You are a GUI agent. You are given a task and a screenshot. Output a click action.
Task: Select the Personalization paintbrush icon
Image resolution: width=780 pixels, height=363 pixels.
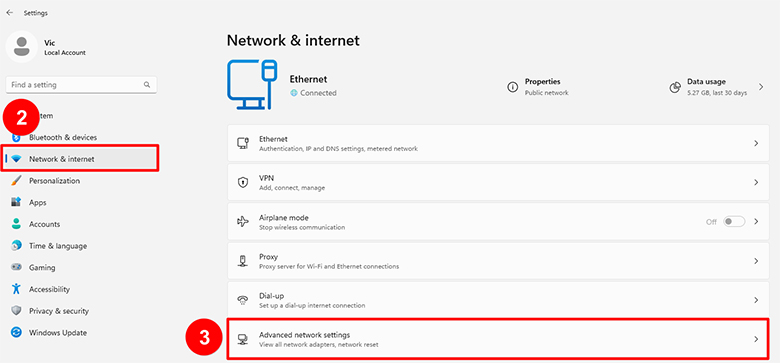[16, 181]
